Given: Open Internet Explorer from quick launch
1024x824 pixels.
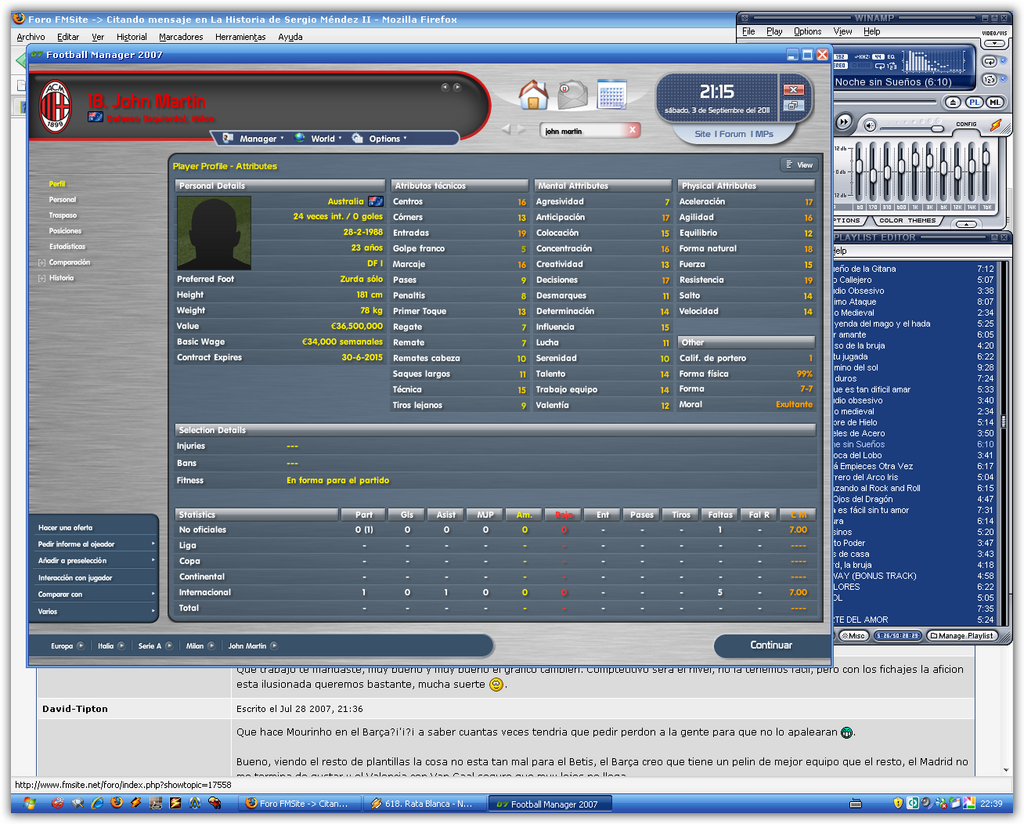Looking at the screenshot, I should click(x=97, y=803).
